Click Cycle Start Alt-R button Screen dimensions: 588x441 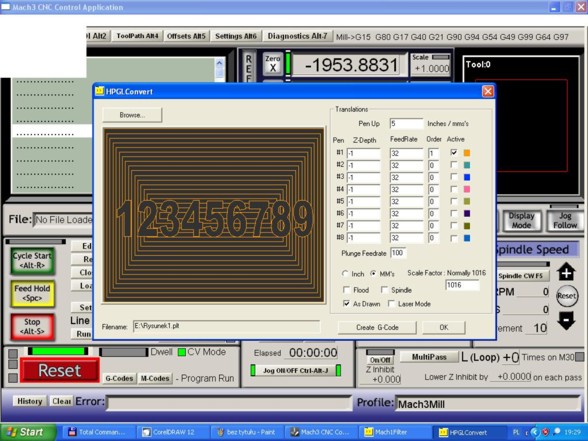click(x=33, y=261)
